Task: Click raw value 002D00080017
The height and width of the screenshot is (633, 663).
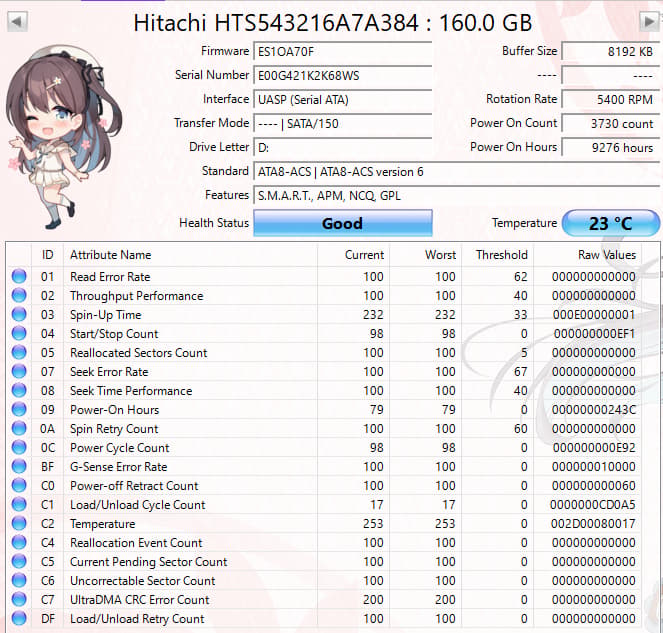Action: pyautogui.click(x=593, y=523)
